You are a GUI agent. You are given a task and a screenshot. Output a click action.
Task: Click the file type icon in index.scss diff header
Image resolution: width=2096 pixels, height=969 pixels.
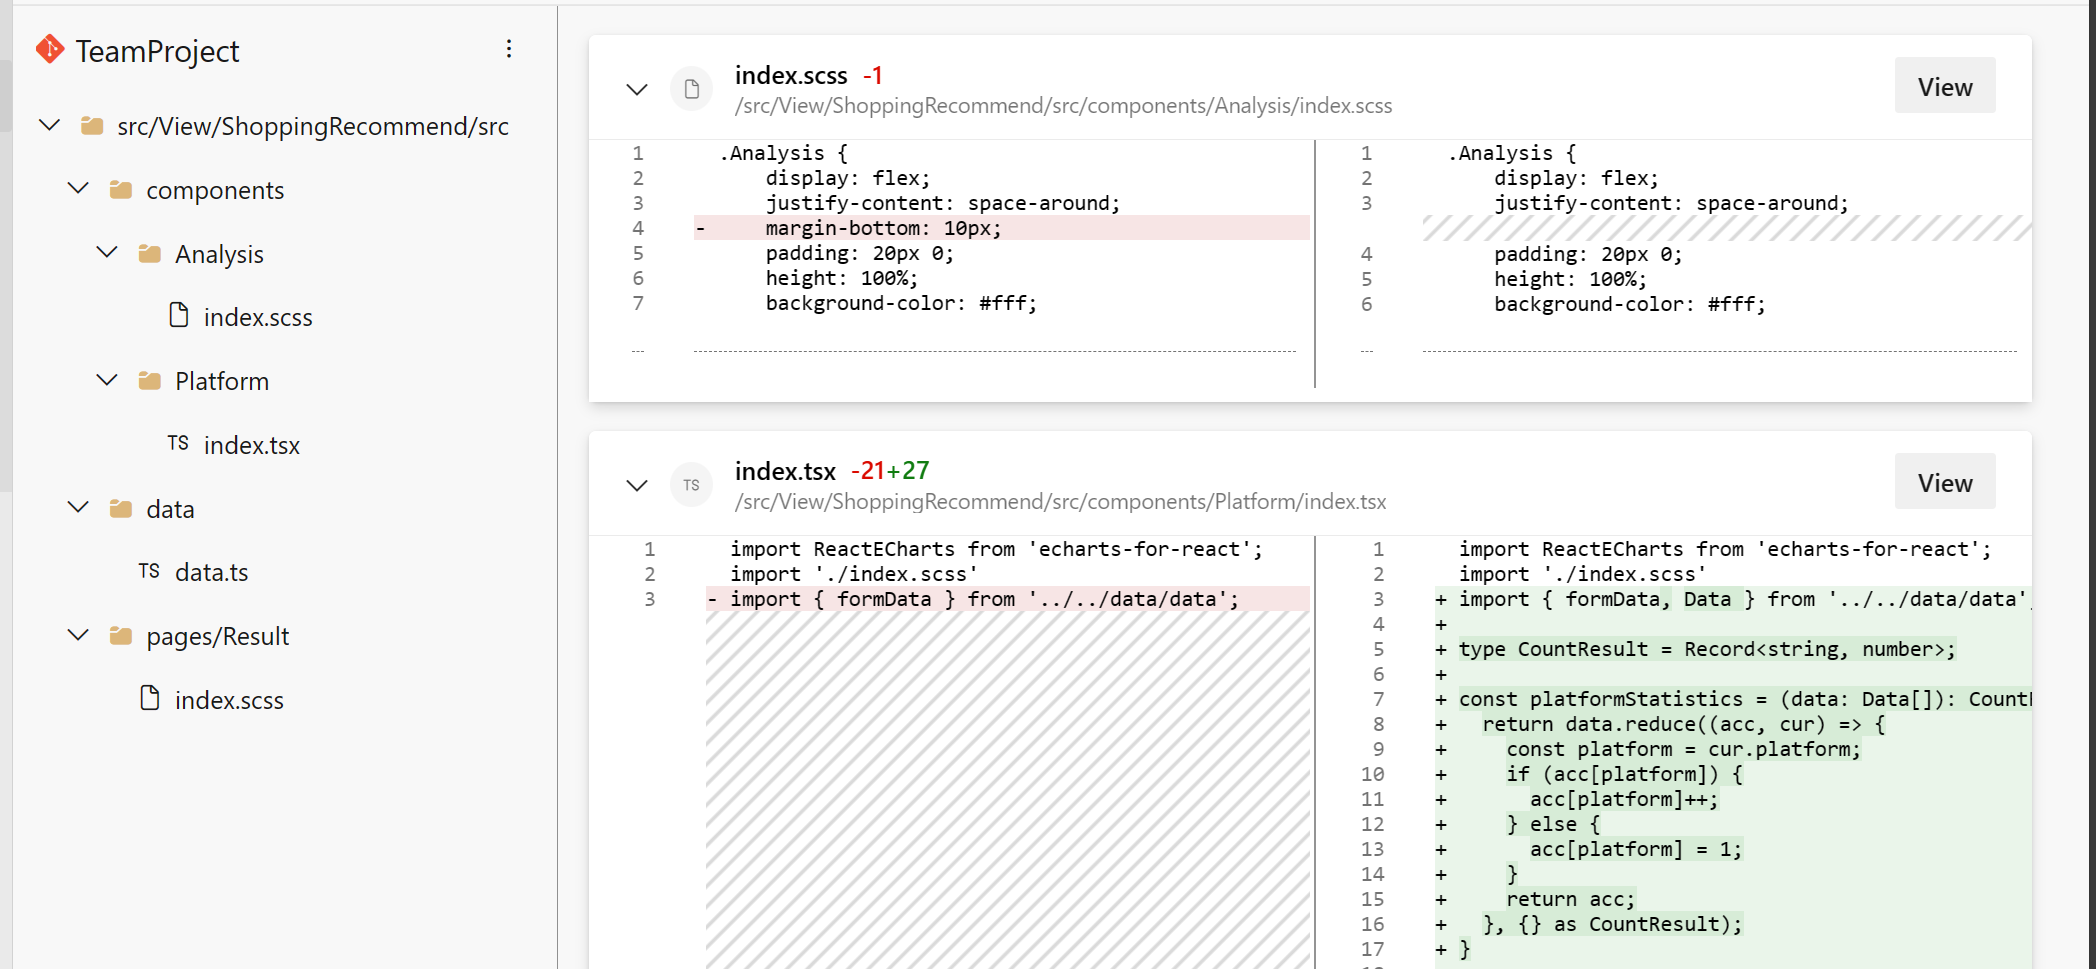[x=691, y=89]
